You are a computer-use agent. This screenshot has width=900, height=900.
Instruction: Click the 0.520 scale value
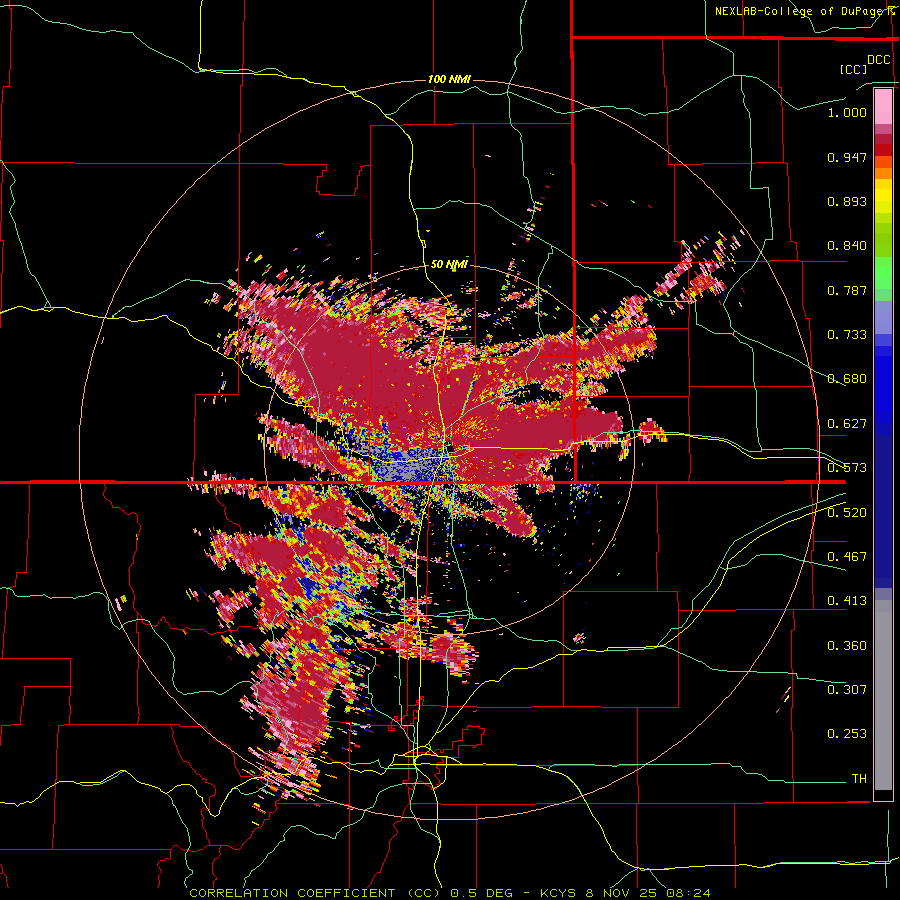point(847,512)
